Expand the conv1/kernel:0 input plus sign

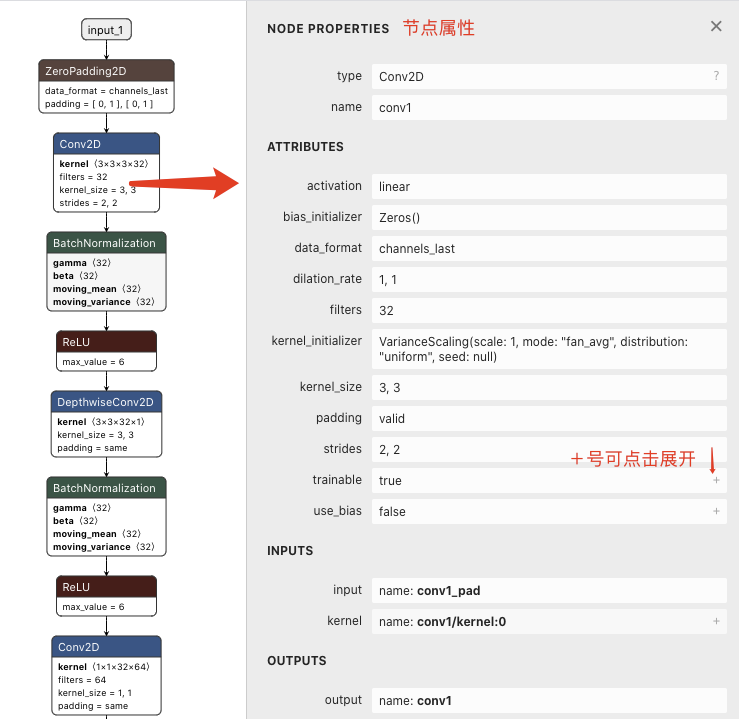pos(716,621)
